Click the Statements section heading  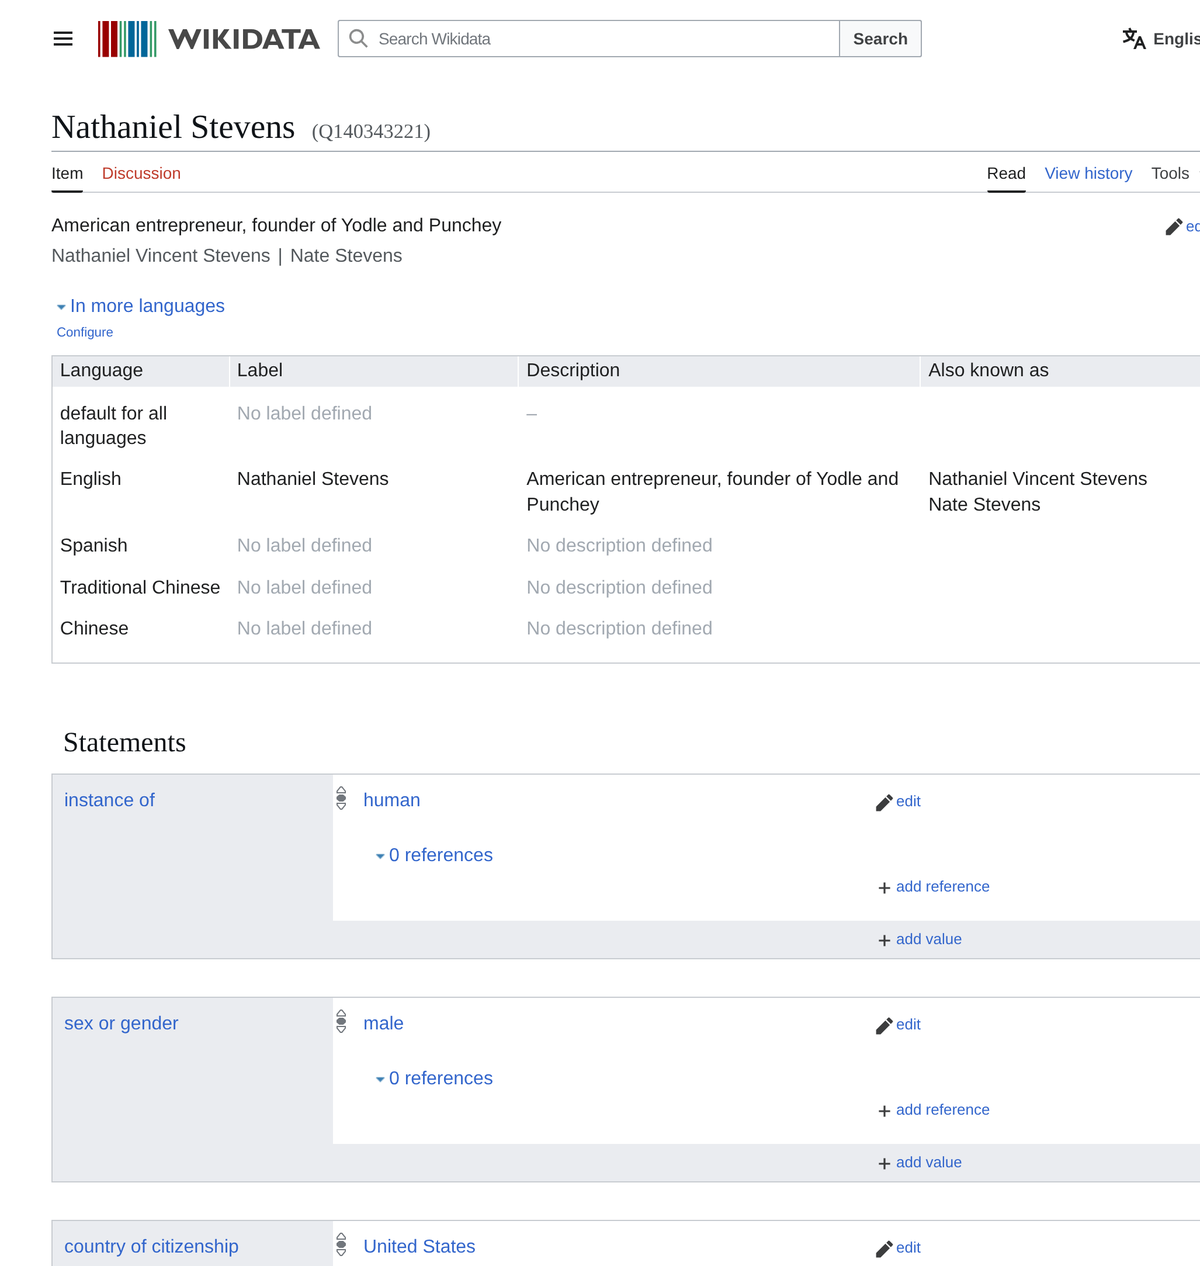point(125,743)
